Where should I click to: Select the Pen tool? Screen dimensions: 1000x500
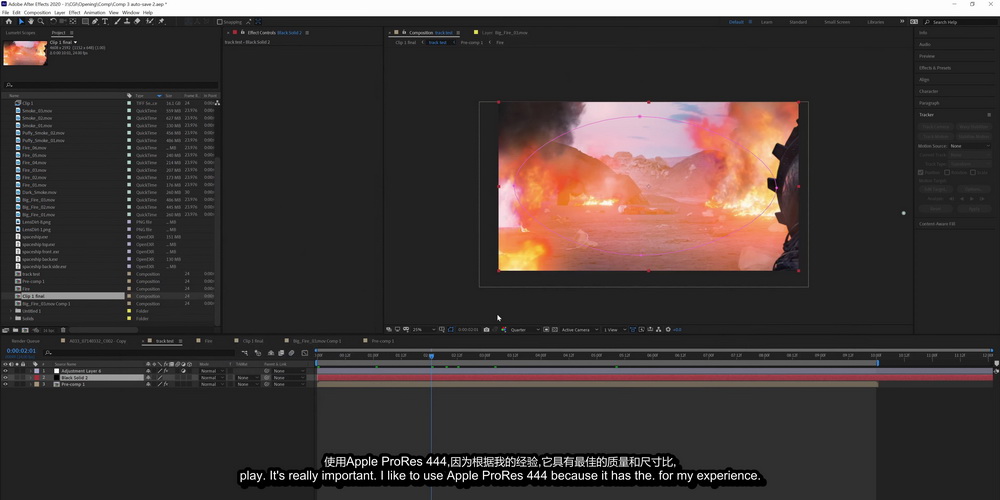coord(94,22)
